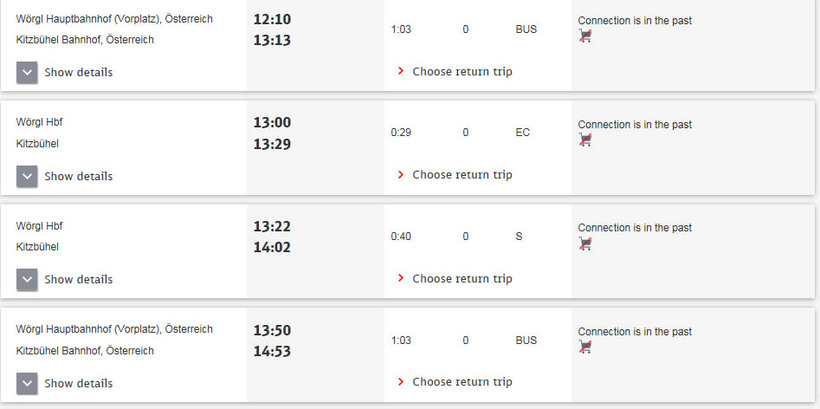Click the crossed-out cart icon for the 13:50 bus
Viewport: 820px width, 409px height.
pyautogui.click(x=585, y=347)
